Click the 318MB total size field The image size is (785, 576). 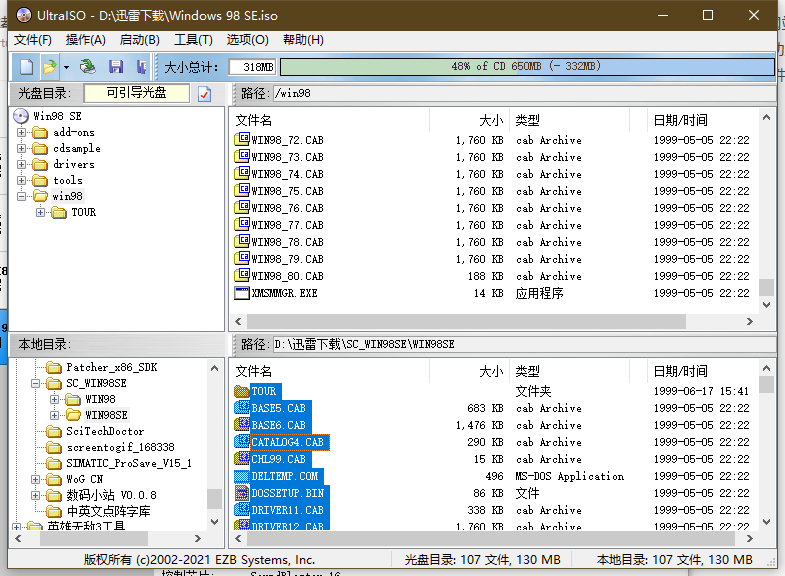(x=252, y=67)
